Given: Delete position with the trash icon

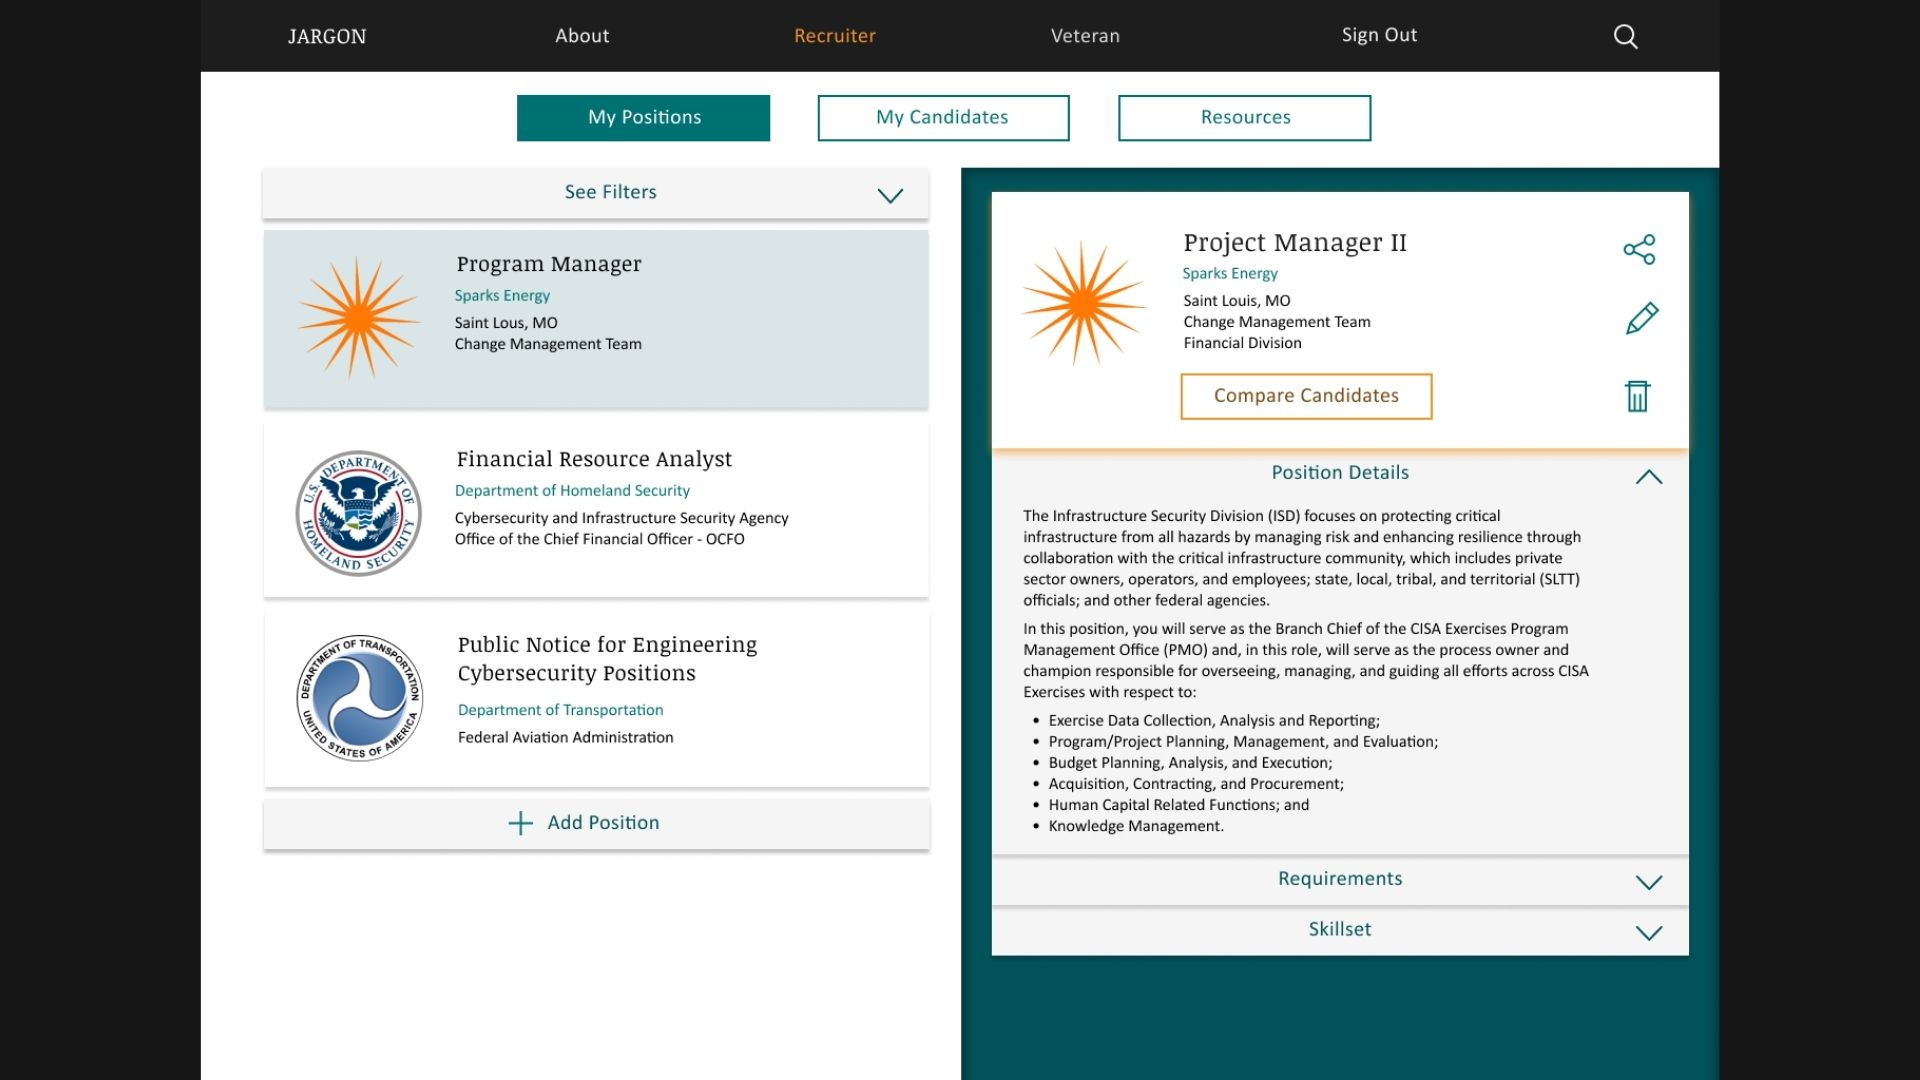Looking at the screenshot, I should pos(1637,396).
